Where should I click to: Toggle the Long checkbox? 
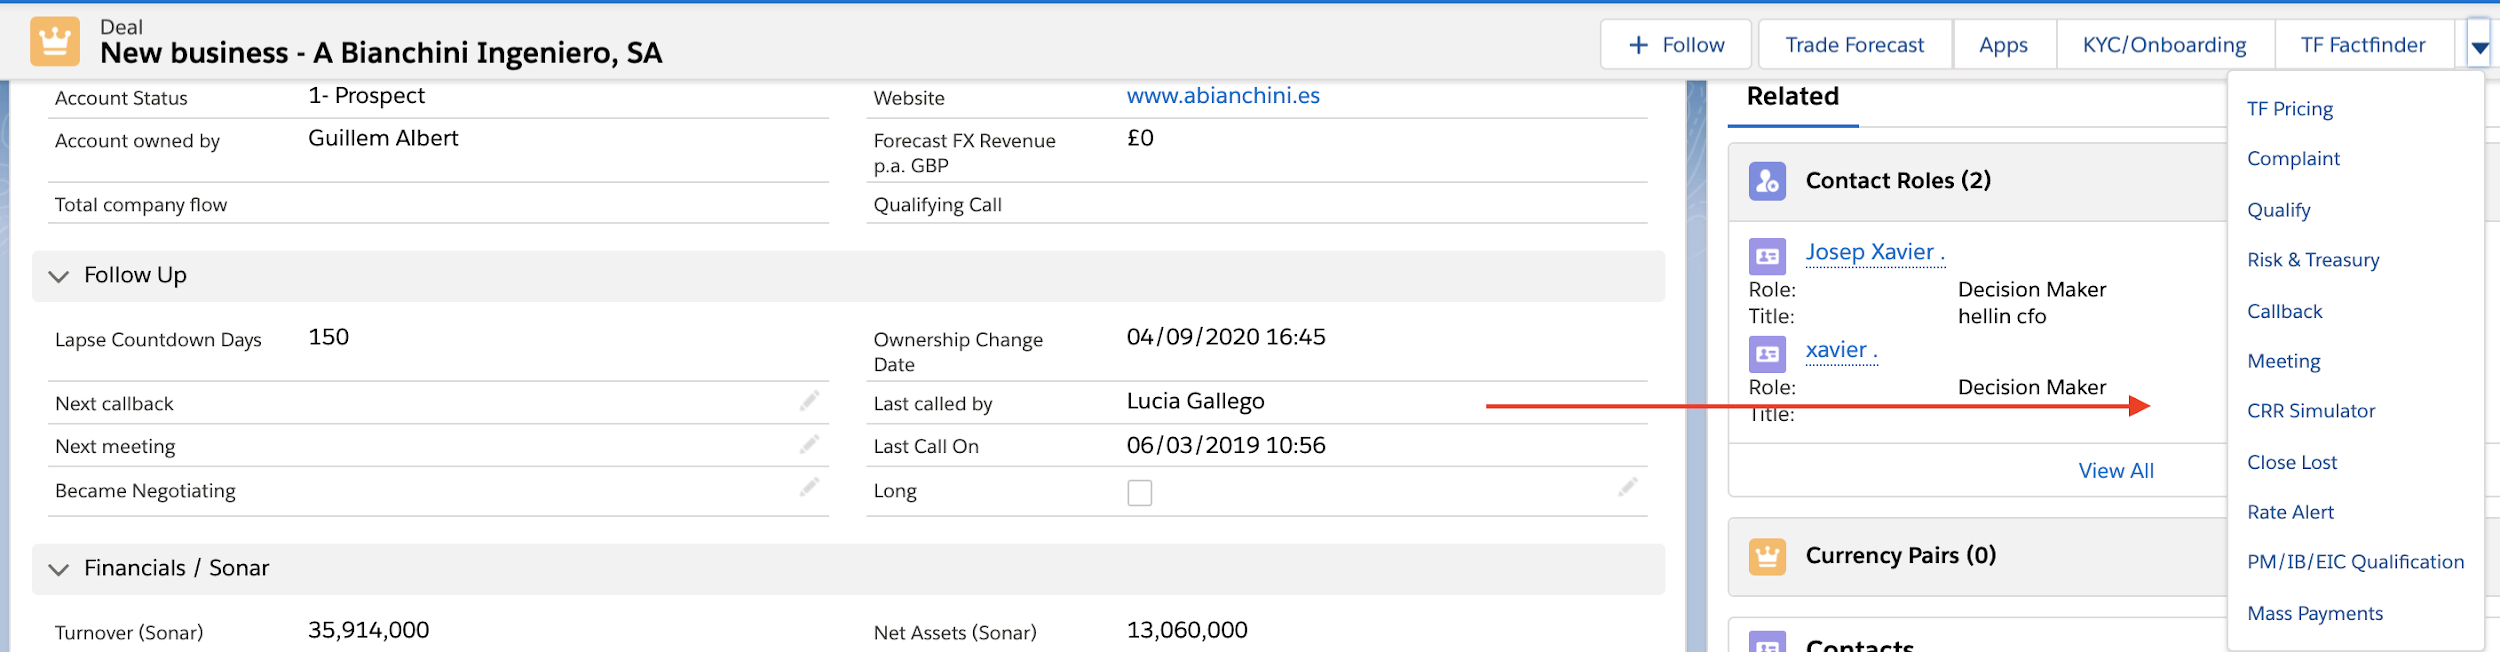[1139, 493]
